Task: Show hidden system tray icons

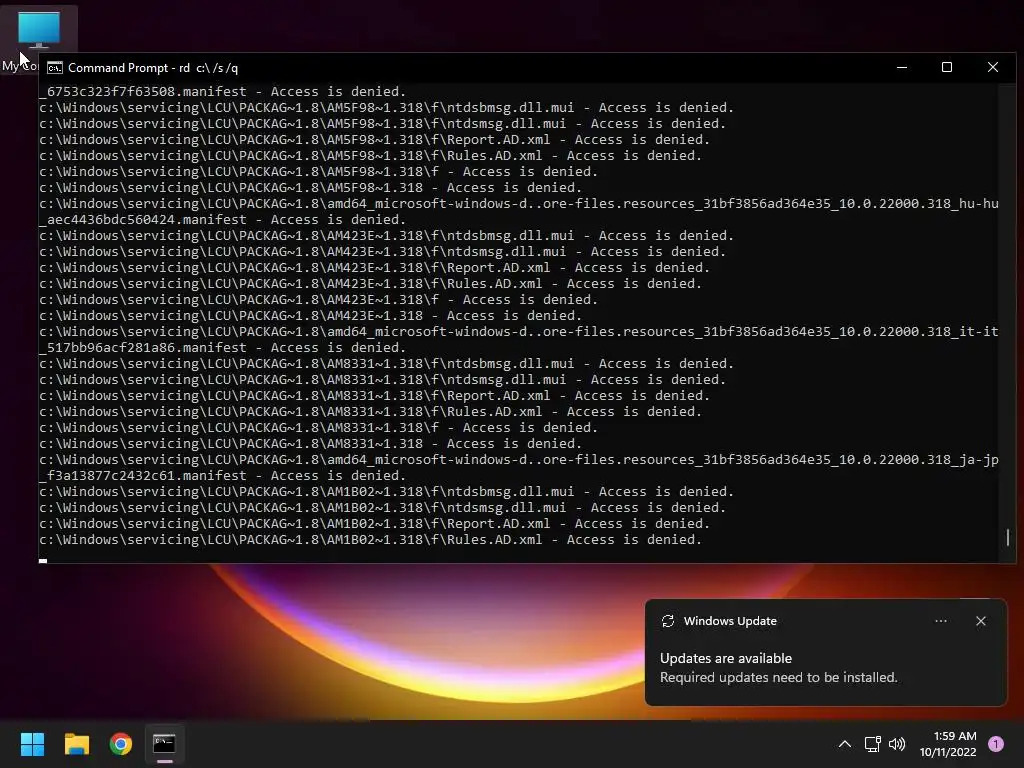Action: pyautogui.click(x=844, y=744)
